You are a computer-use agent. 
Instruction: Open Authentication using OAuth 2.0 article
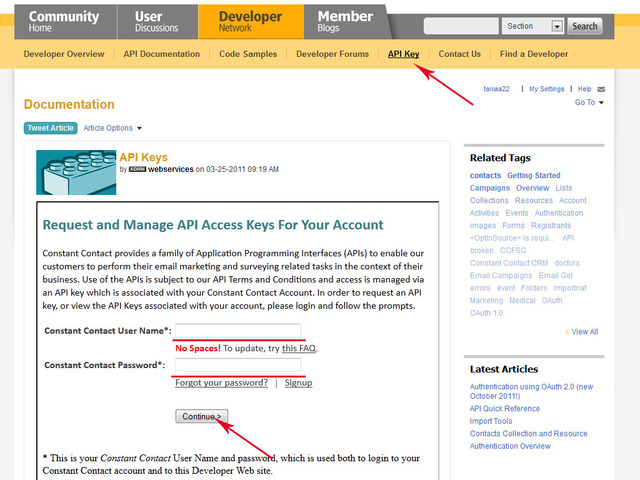tap(531, 391)
